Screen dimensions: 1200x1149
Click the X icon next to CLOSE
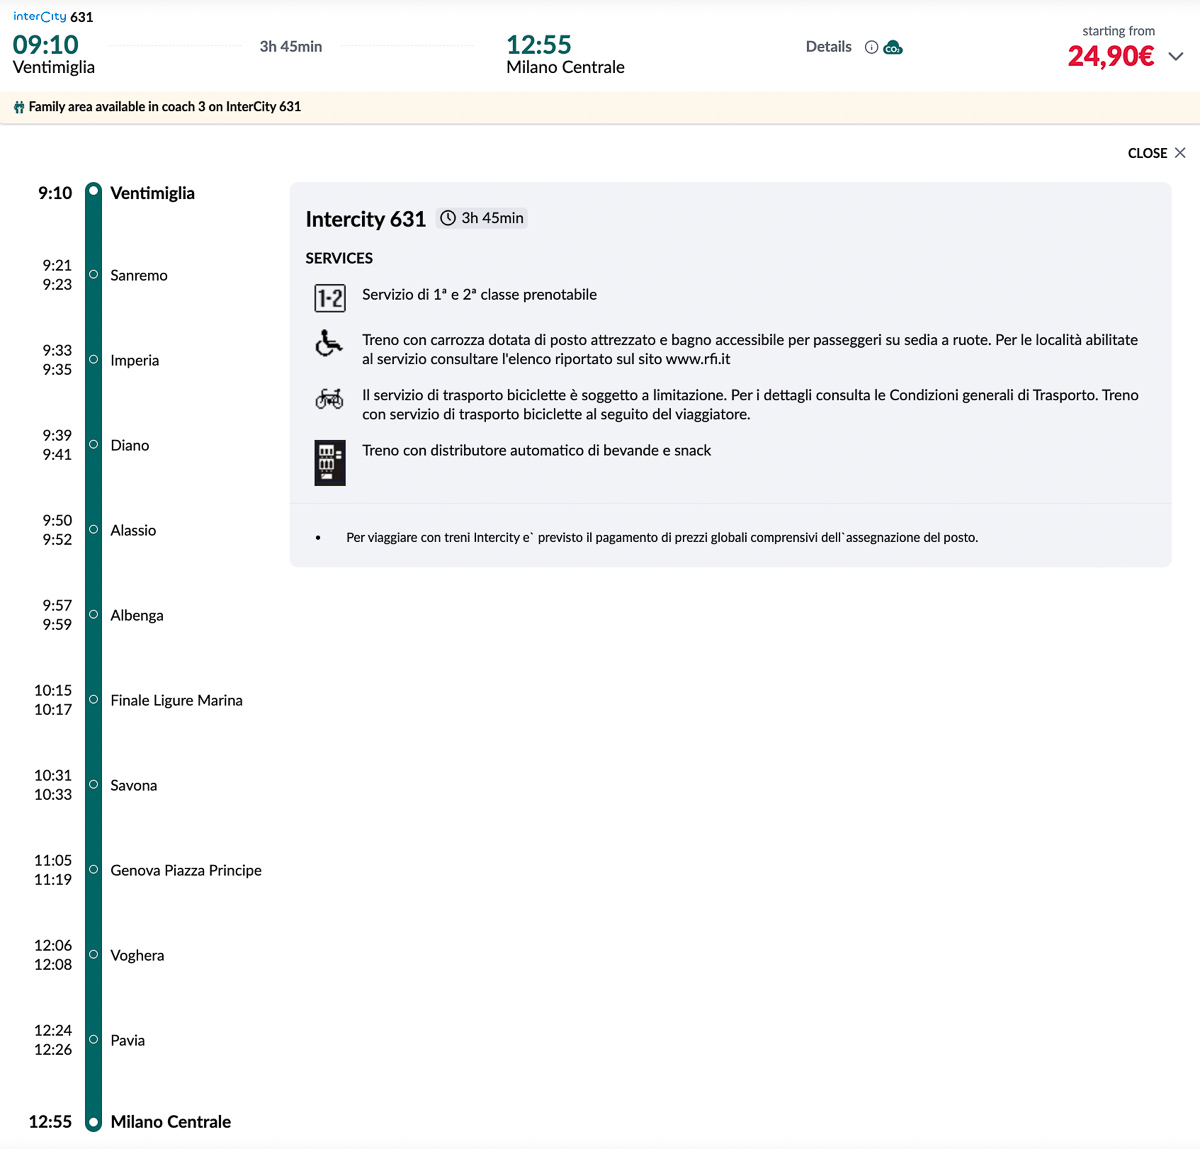pyautogui.click(x=1180, y=153)
